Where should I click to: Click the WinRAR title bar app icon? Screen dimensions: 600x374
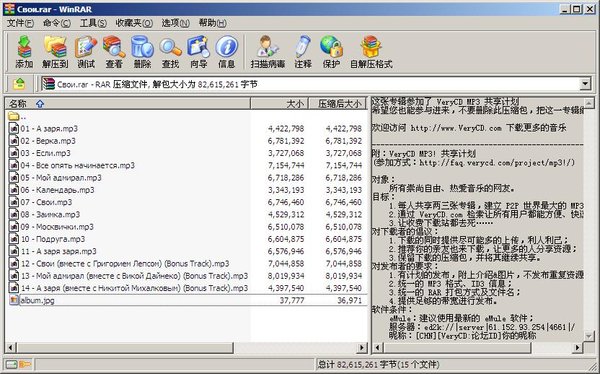click(x=9, y=9)
